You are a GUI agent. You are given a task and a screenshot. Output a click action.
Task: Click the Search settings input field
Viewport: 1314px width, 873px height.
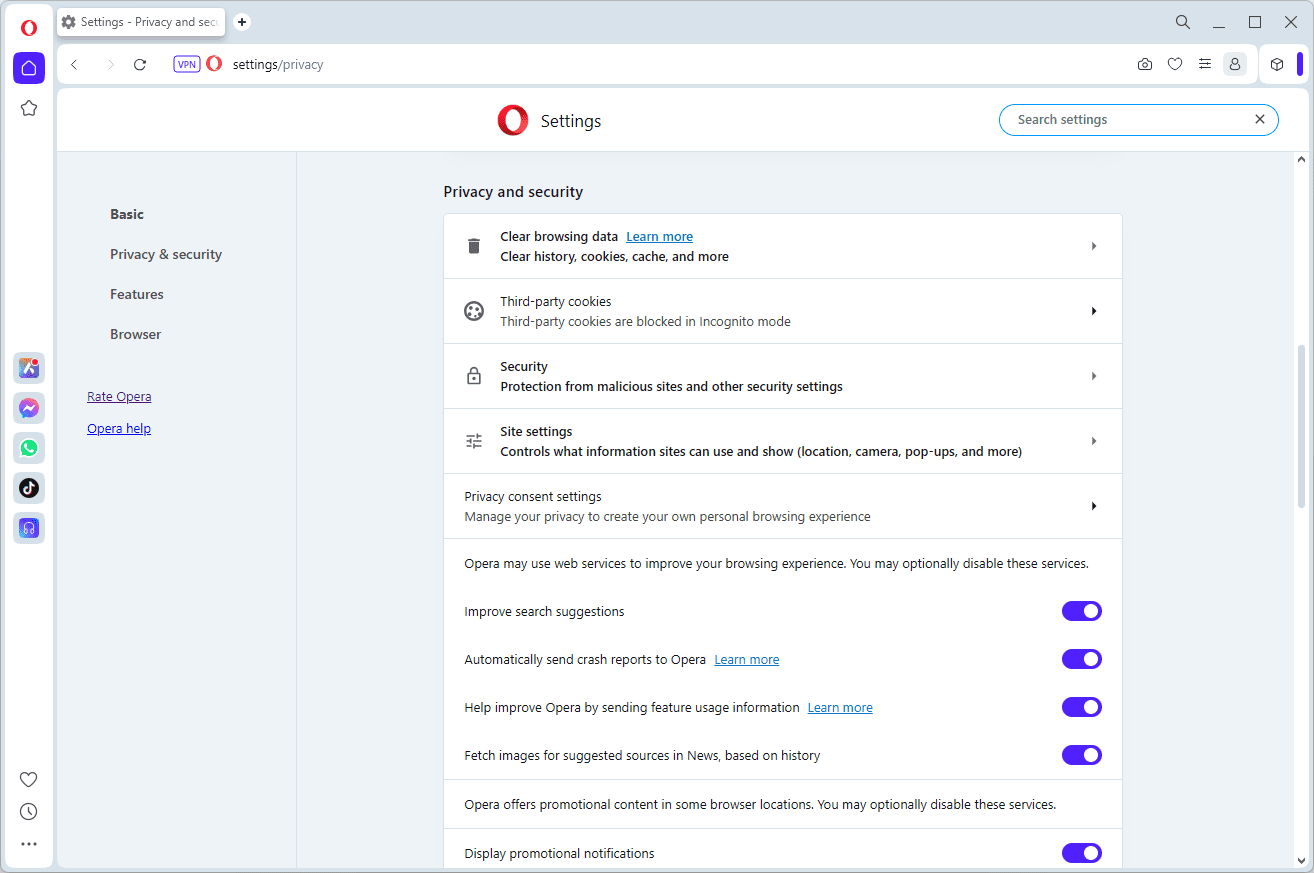(x=1130, y=120)
